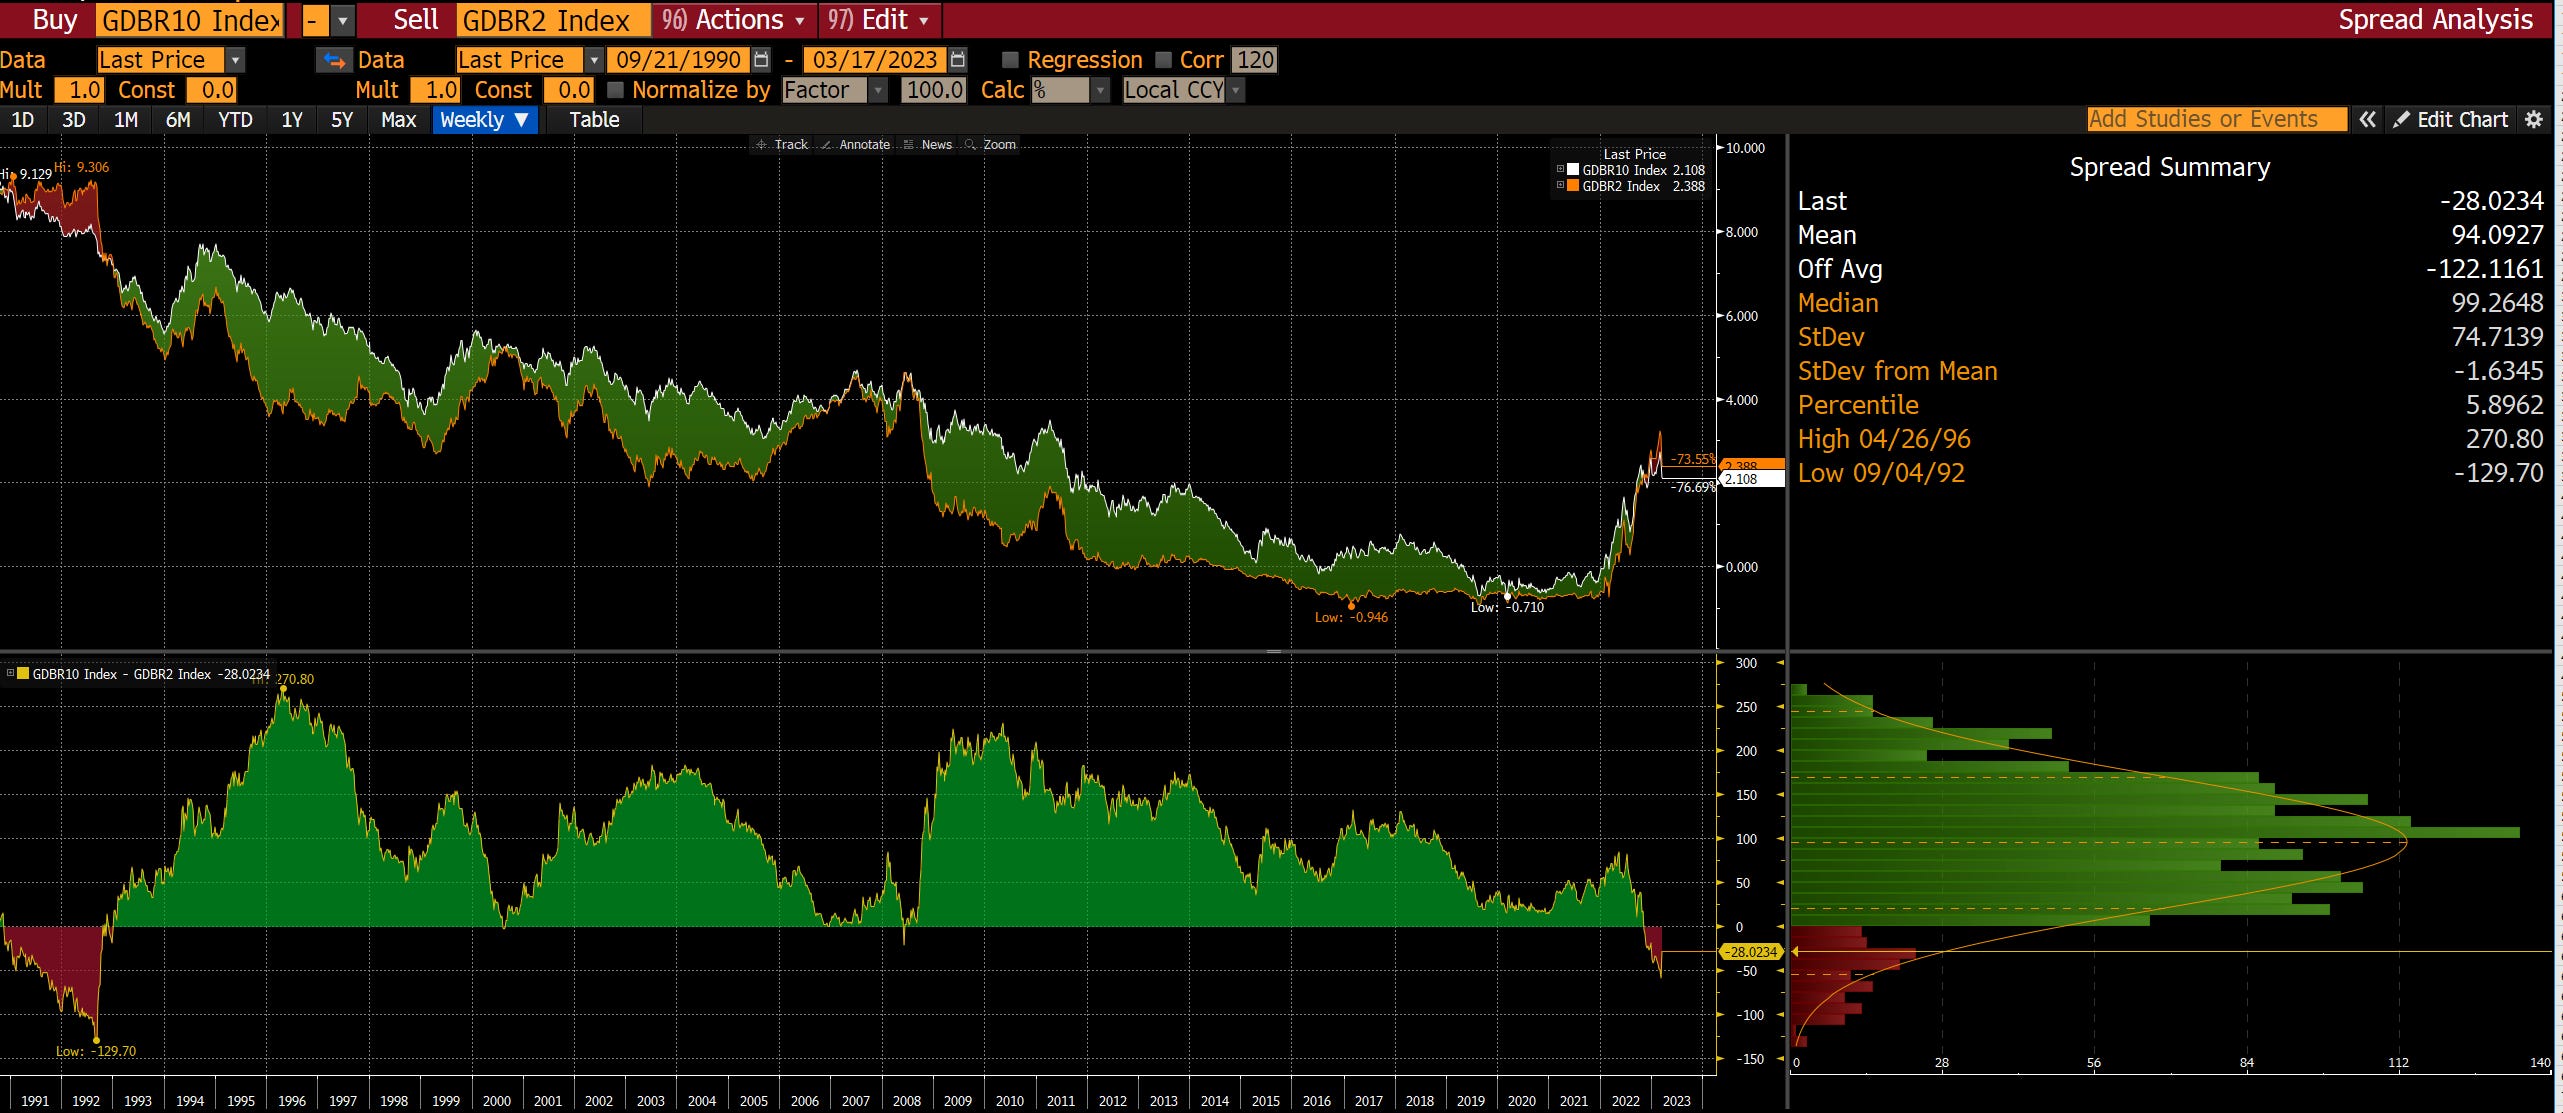Click the GDBR10 Index buy security field
This screenshot has height=1113, width=2563.
190,20
